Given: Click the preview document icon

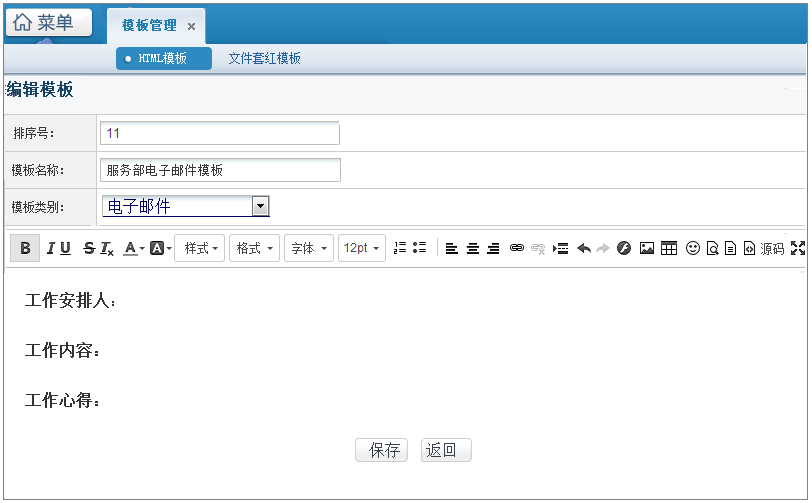Looking at the screenshot, I should coord(713,249).
